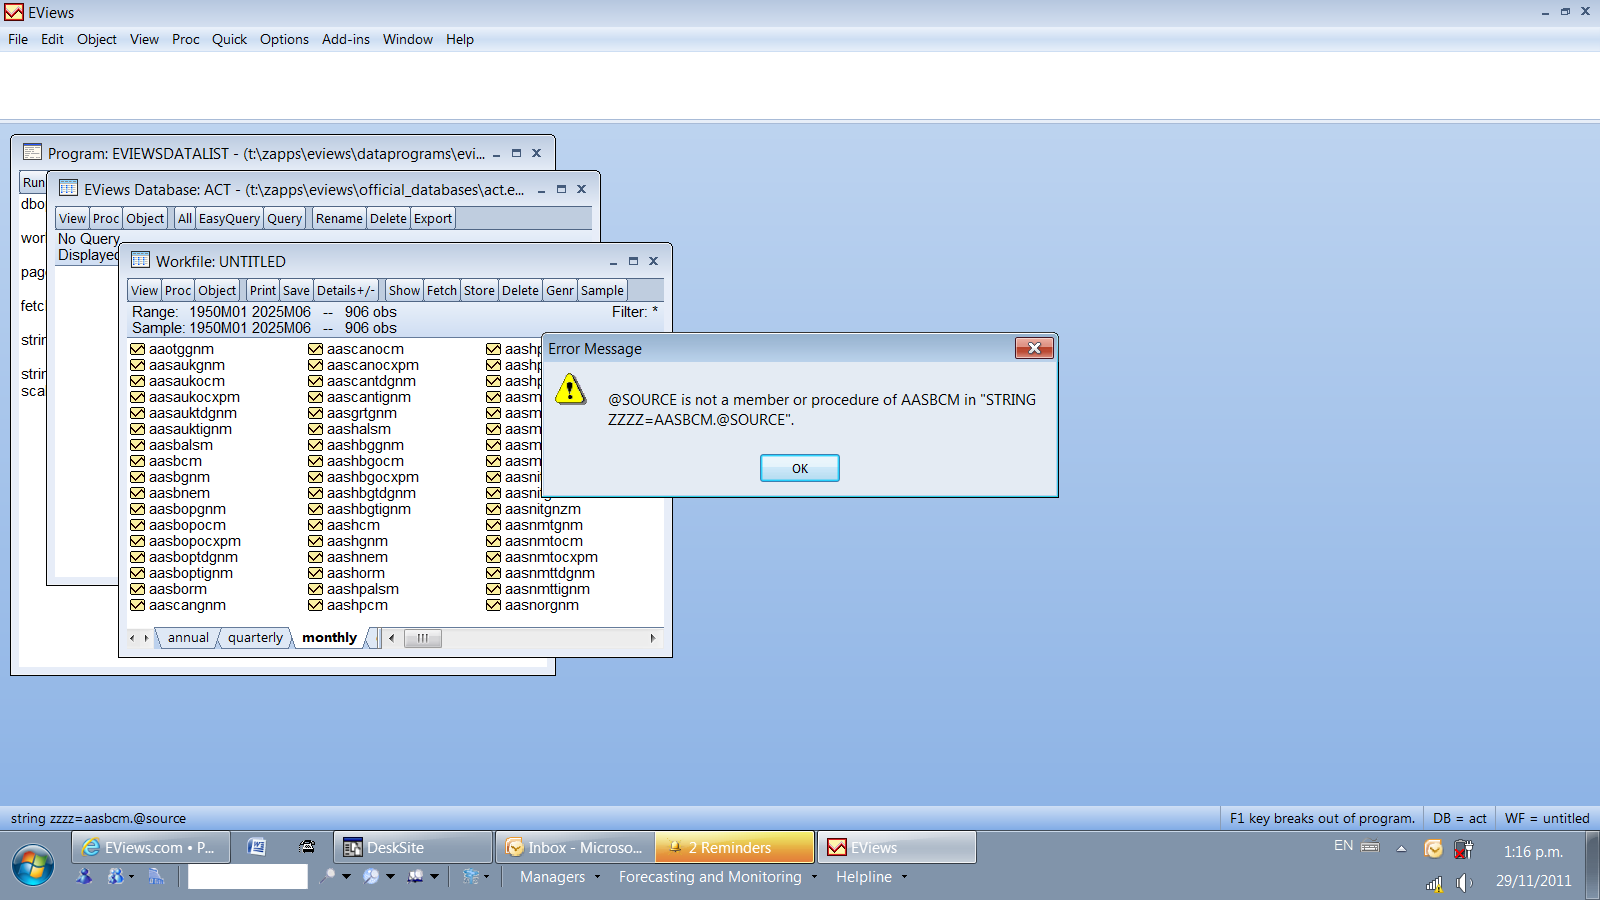The height and width of the screenshot is (900, 1600).
Task: Open the Options menu
Action: tap(284, 39)
